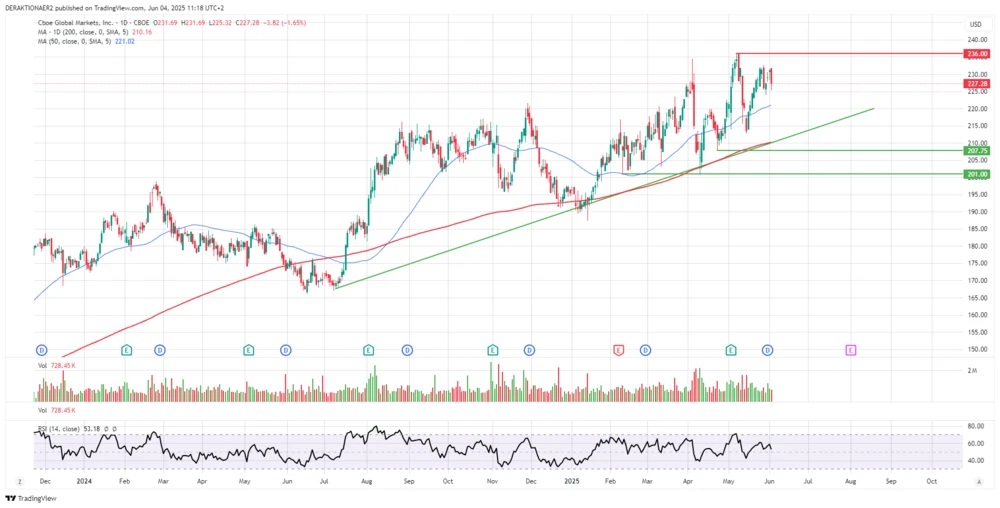Click the 2025 label on the time axis
Screen dimensions: 1000x508
[571, 482]
